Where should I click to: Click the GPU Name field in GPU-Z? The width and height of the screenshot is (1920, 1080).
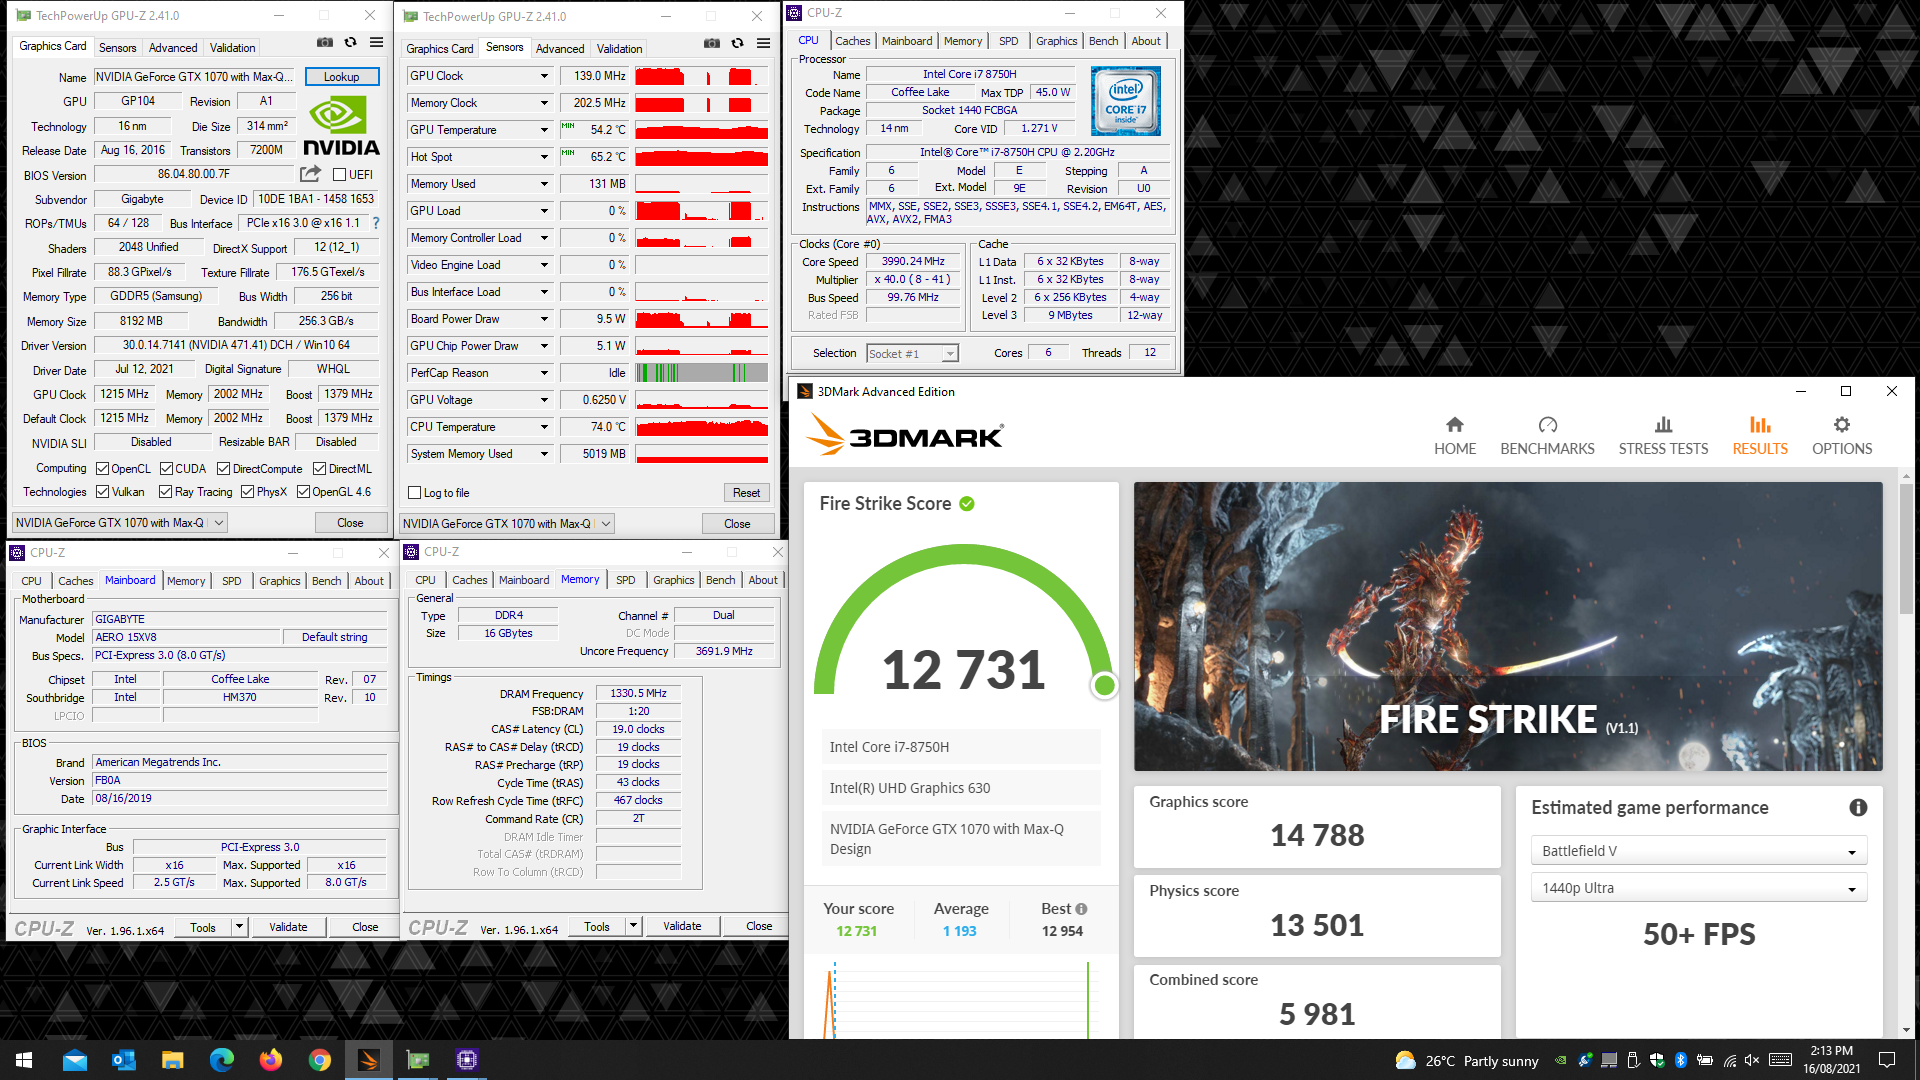click(196, 77)
